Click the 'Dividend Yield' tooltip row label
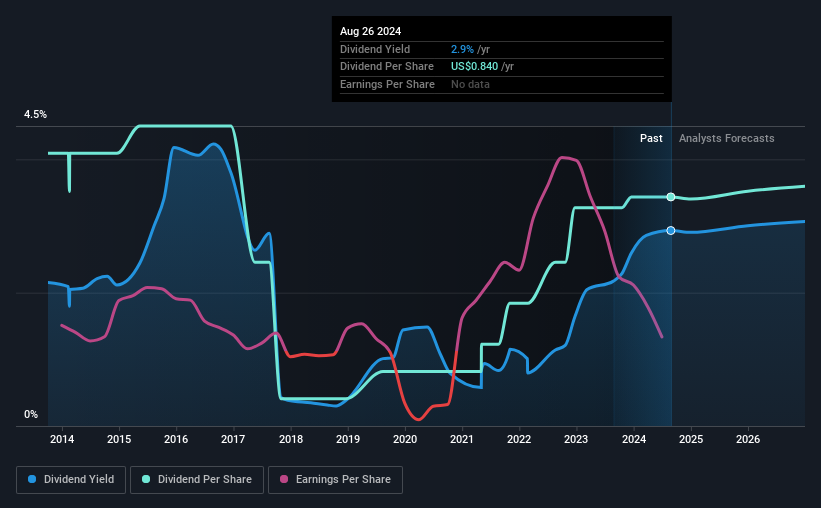This screenshot has height=508, width=821. (375, 49)
